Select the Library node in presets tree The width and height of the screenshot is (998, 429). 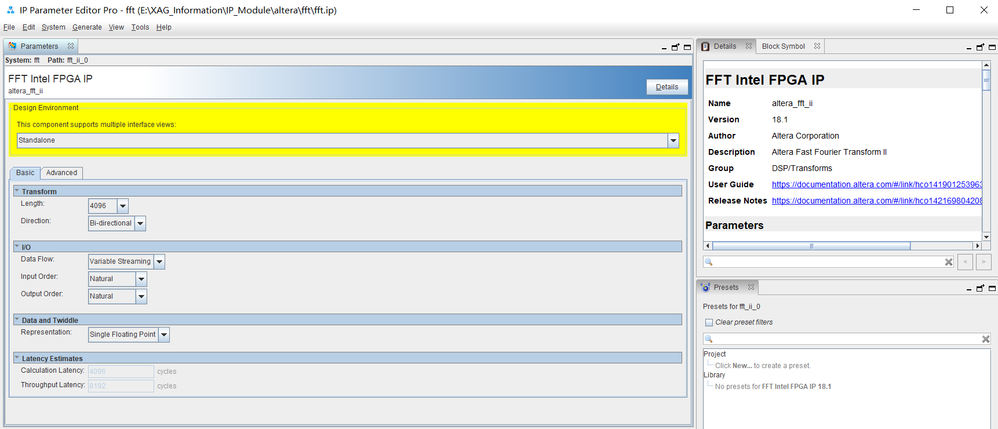pos(714,375)
